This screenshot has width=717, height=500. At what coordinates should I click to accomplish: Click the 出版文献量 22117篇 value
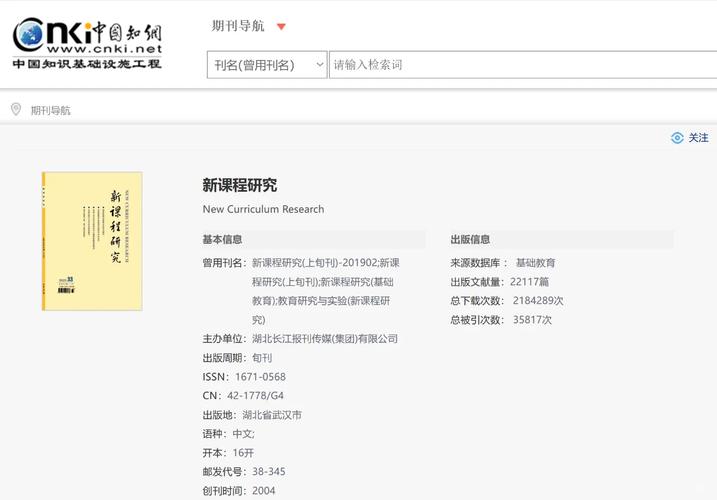(530, 282)
